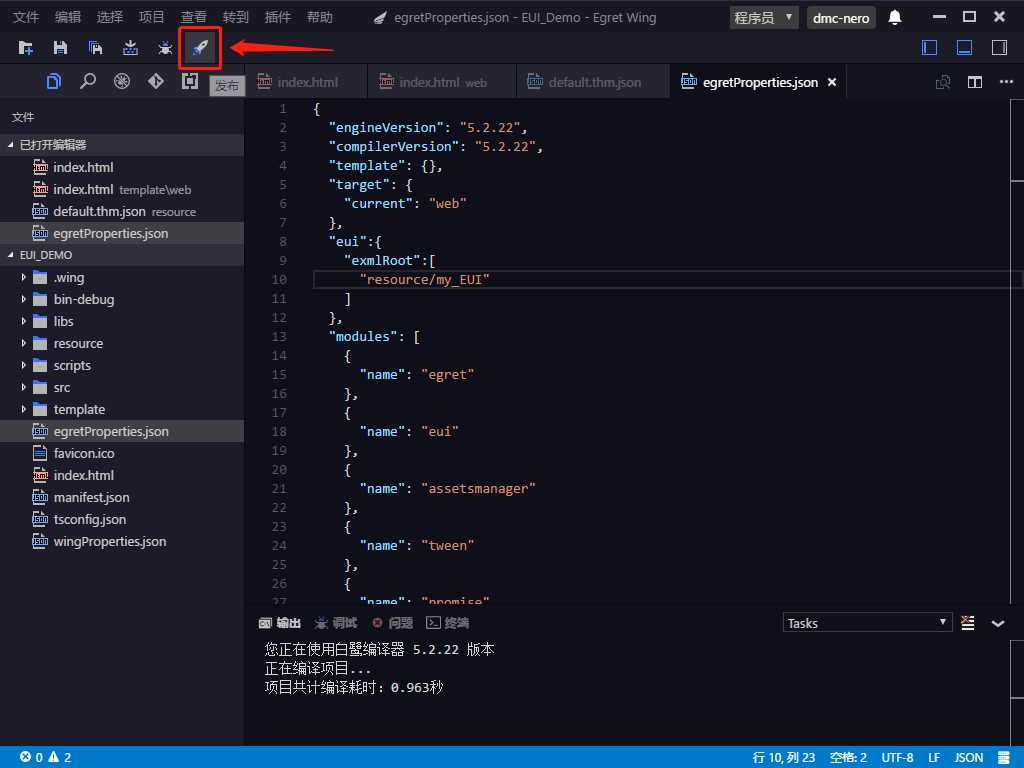Open notifications bell
This screenshot has height=768, width=1024.
point(895,18)
